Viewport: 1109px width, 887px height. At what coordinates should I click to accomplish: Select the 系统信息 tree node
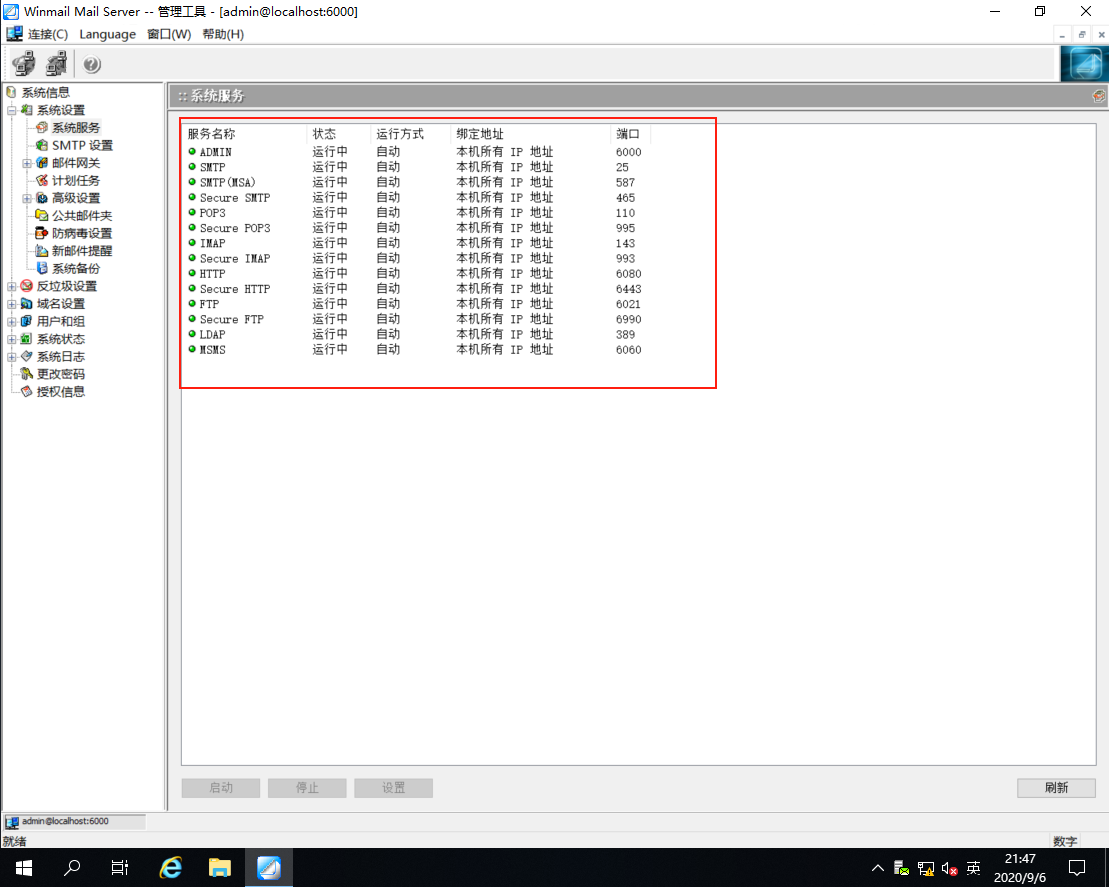tap(45, 93)
